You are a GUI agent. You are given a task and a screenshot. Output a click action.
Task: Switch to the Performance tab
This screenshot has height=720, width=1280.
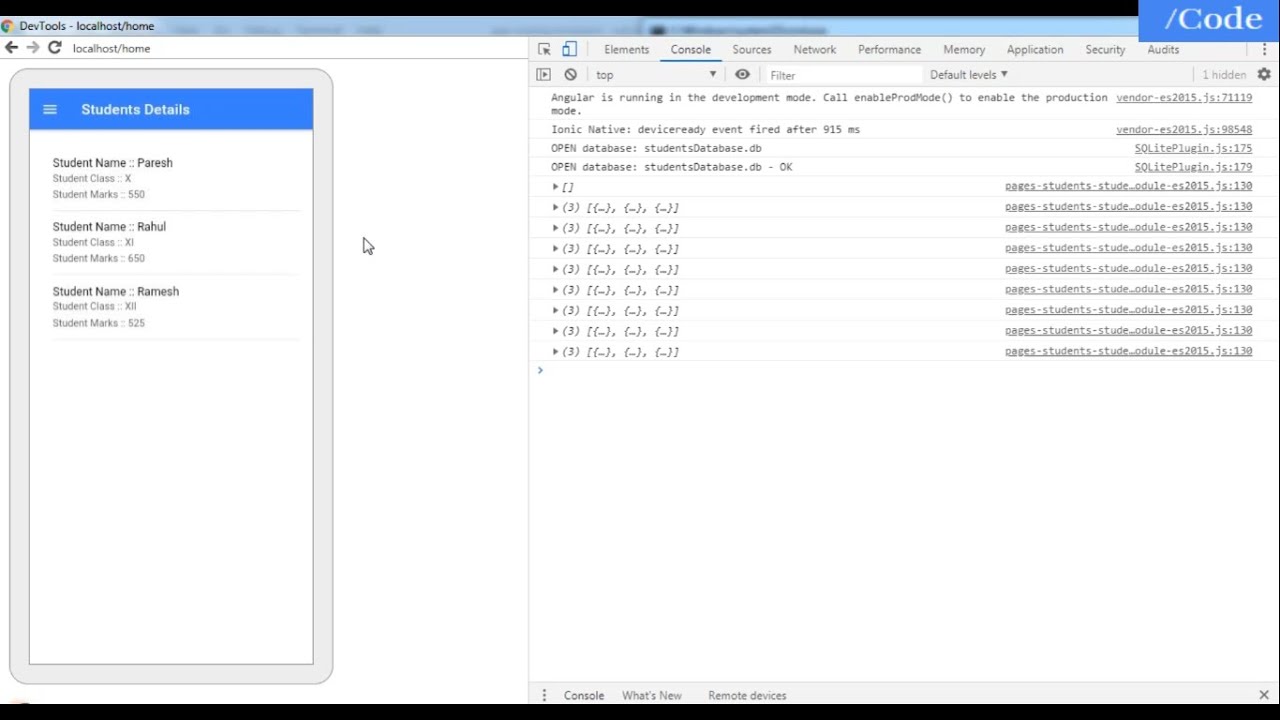[889, 49]
